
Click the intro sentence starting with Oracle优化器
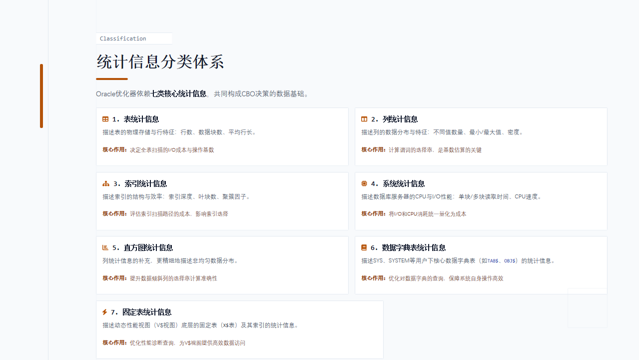click(203, 94)
